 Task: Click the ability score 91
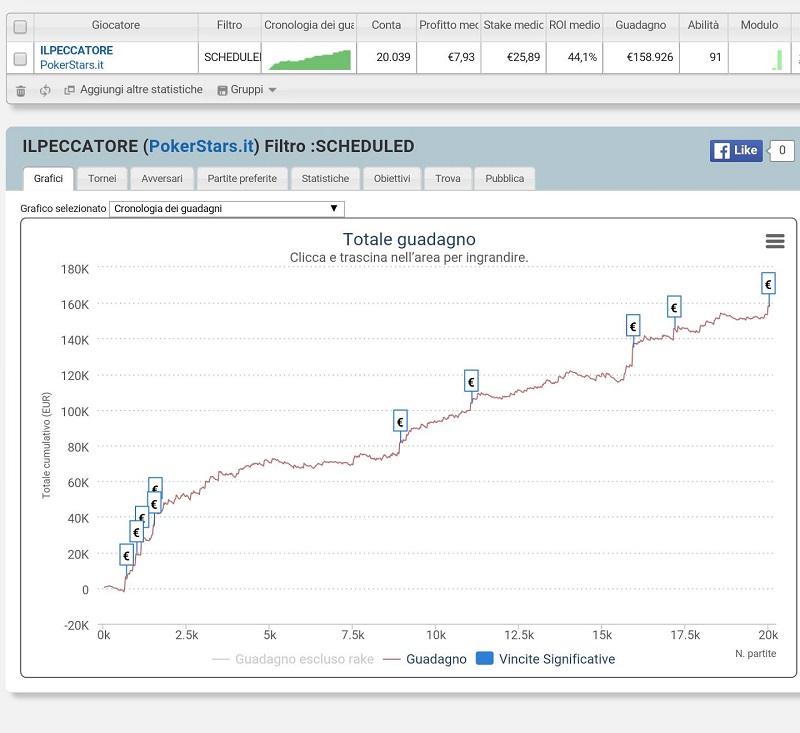[x=715, y=57]
